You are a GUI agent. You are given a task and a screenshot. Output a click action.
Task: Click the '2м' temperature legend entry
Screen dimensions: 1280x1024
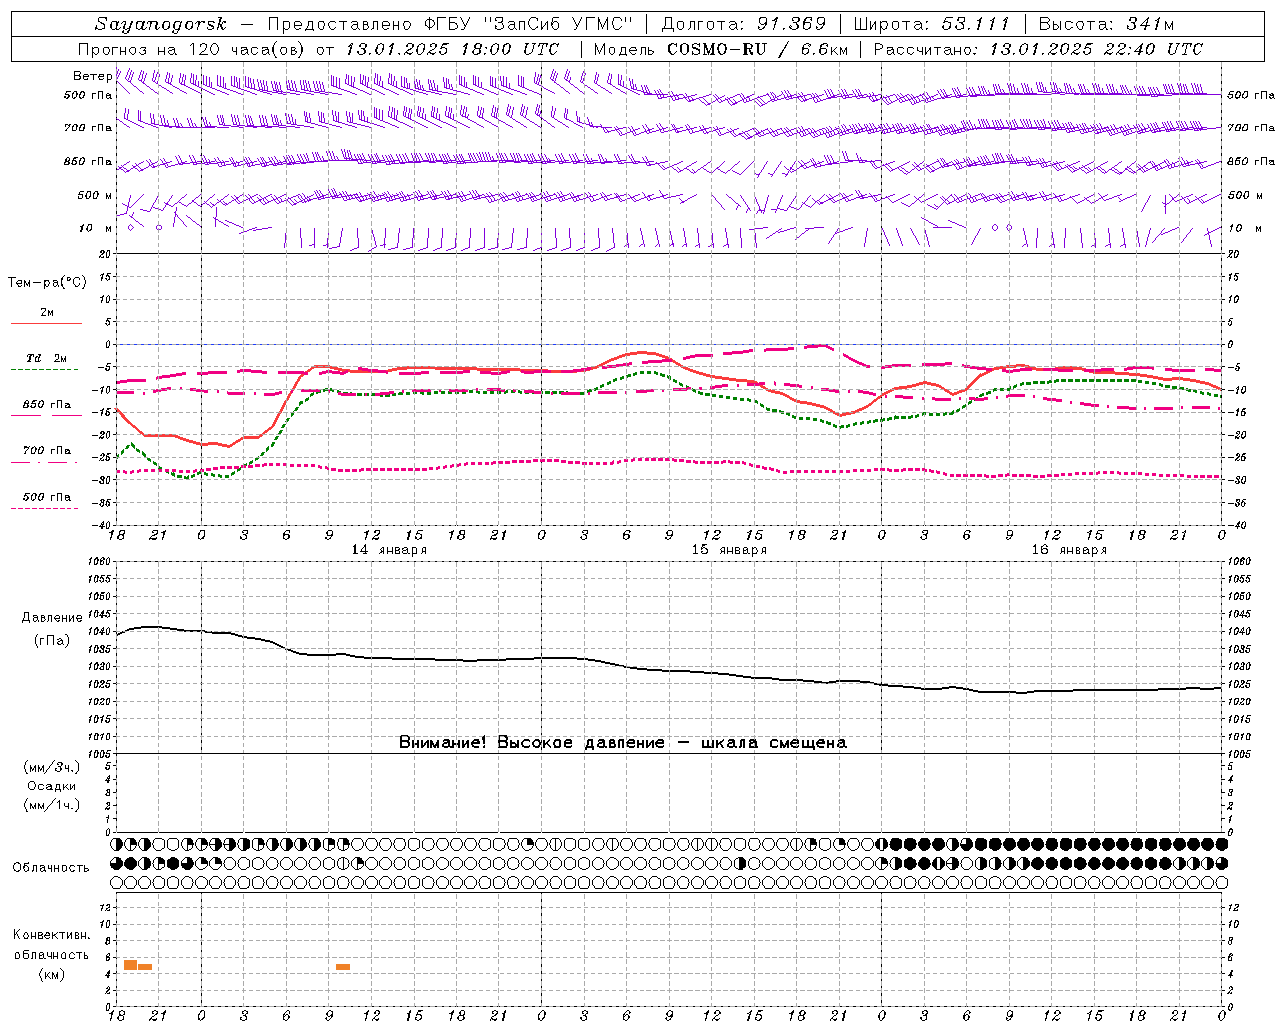coord(47,312)
